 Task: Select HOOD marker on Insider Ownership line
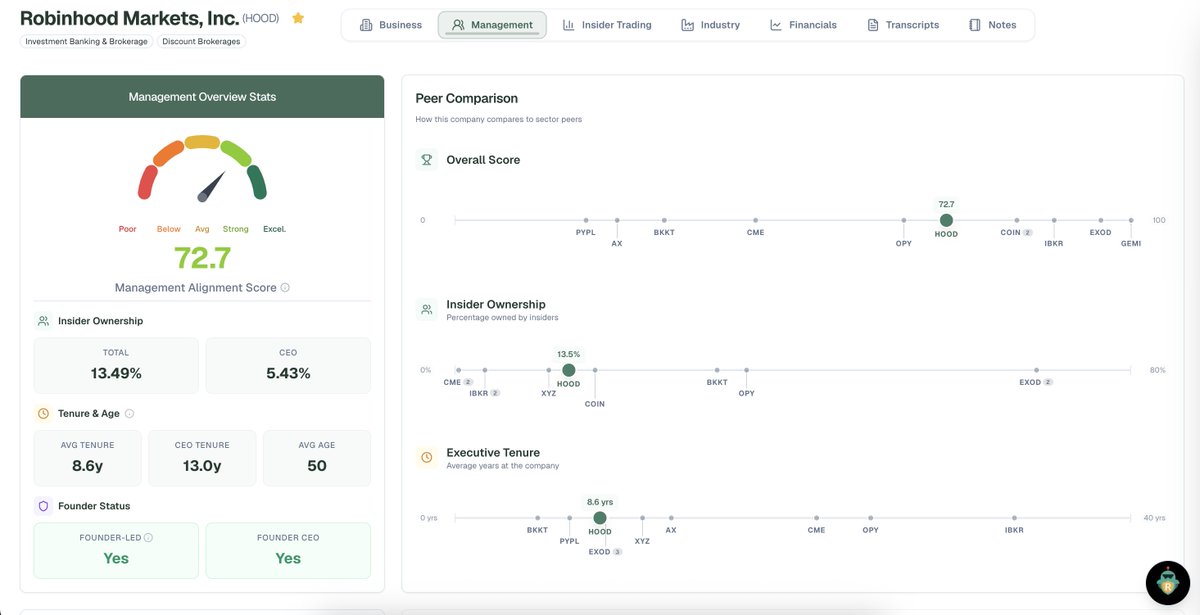[568, 370]
